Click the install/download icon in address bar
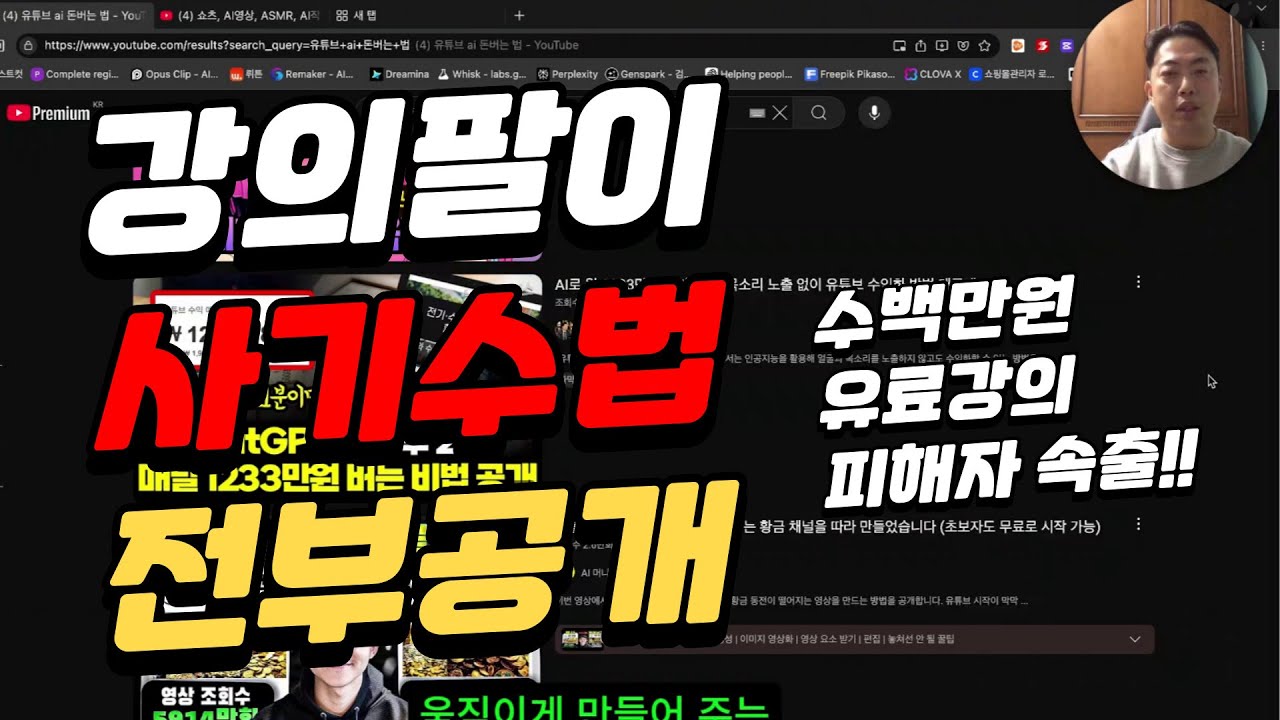1280x720 pixels. [x=941, y=45]
